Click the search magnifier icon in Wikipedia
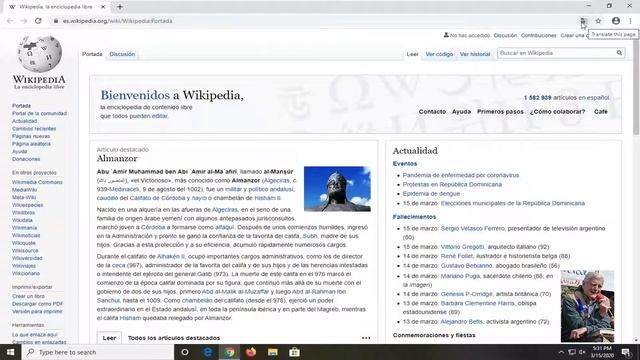 [619, 53]
